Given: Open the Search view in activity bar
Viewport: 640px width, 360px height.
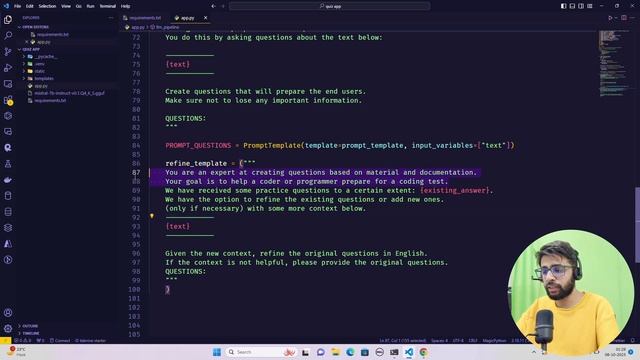Looking at the screenshot, I should tap(8, 36).
